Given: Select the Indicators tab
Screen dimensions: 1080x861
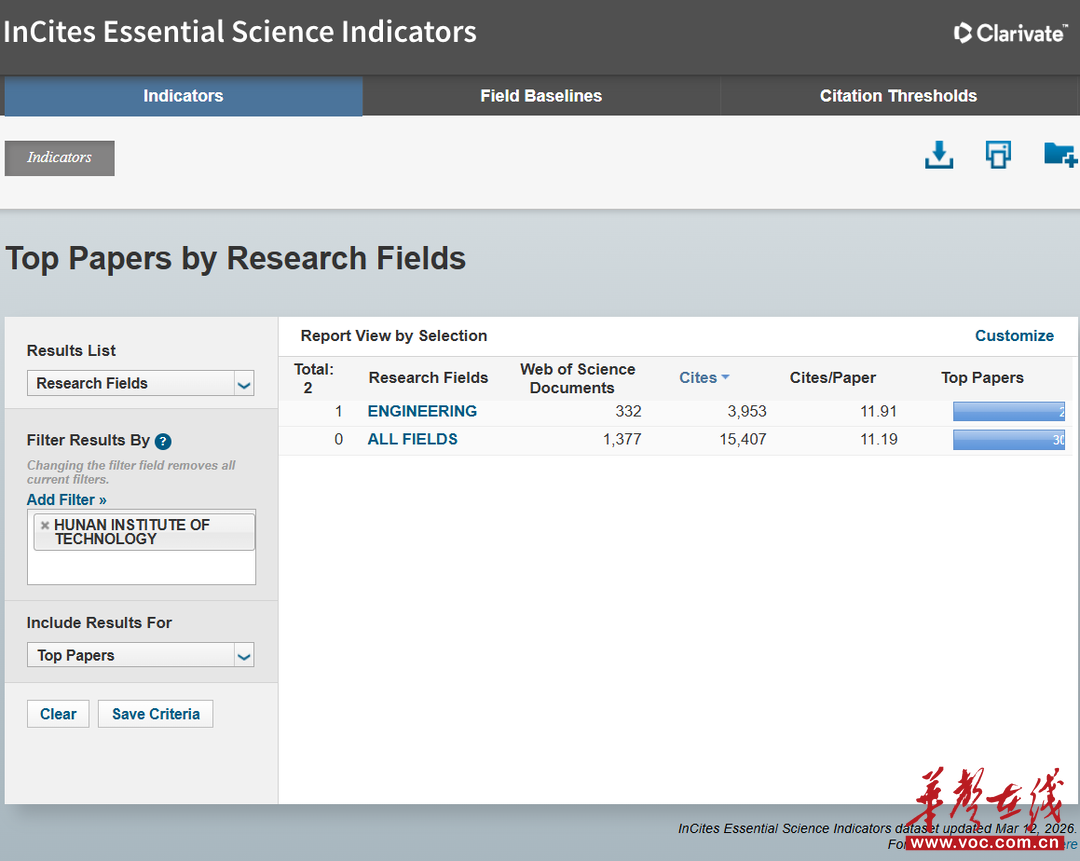Looking at the screenshot, I should tap(183, 96).
